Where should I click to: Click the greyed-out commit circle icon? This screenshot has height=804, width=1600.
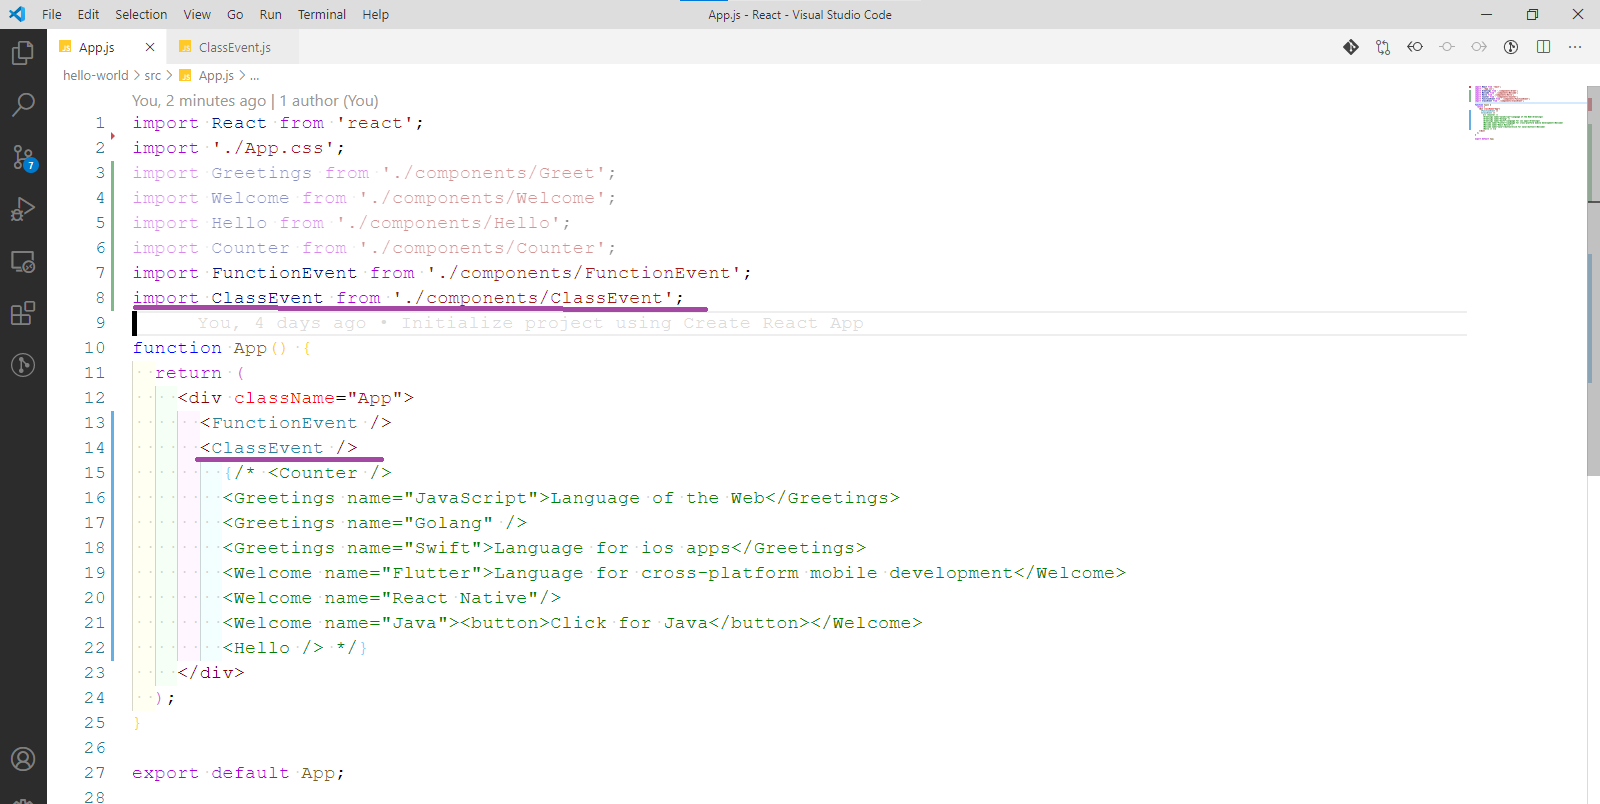[1447, 47]
